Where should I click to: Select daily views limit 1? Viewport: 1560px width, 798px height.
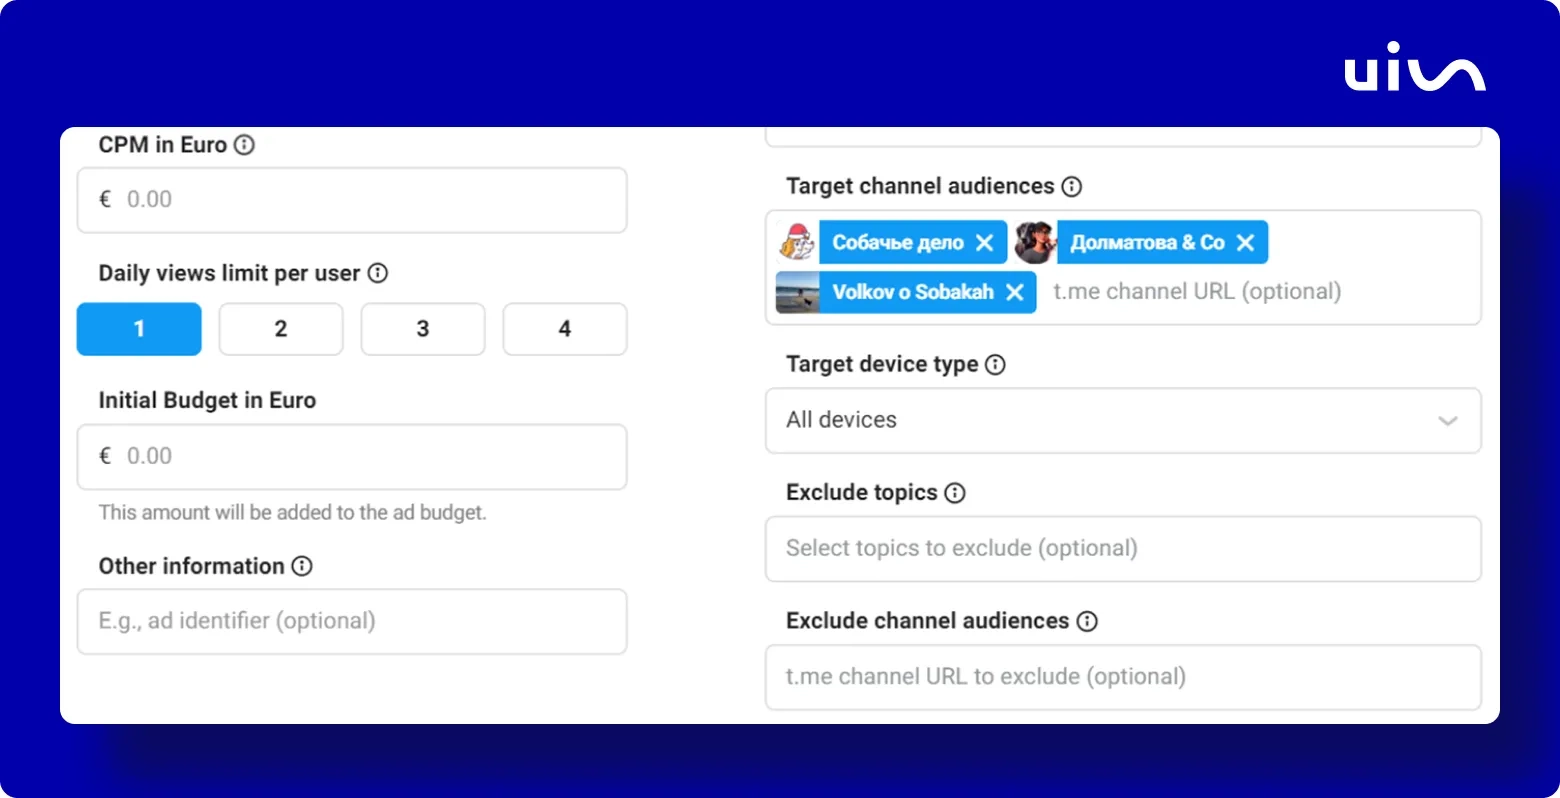tap(139, 329)
